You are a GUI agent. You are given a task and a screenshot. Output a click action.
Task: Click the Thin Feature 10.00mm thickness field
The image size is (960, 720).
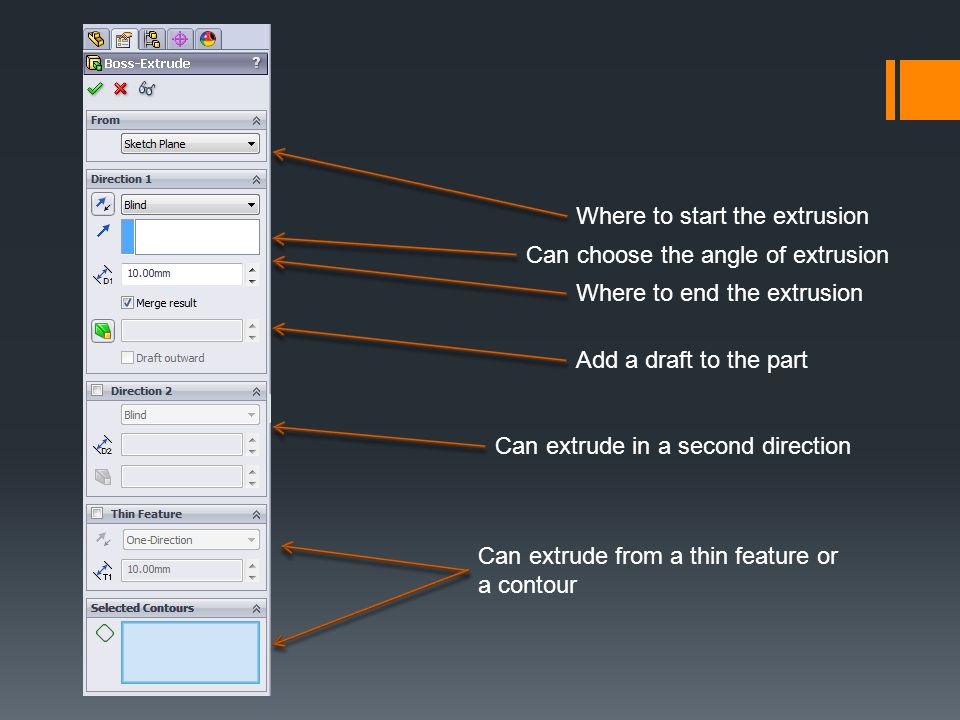click(182, 569)
